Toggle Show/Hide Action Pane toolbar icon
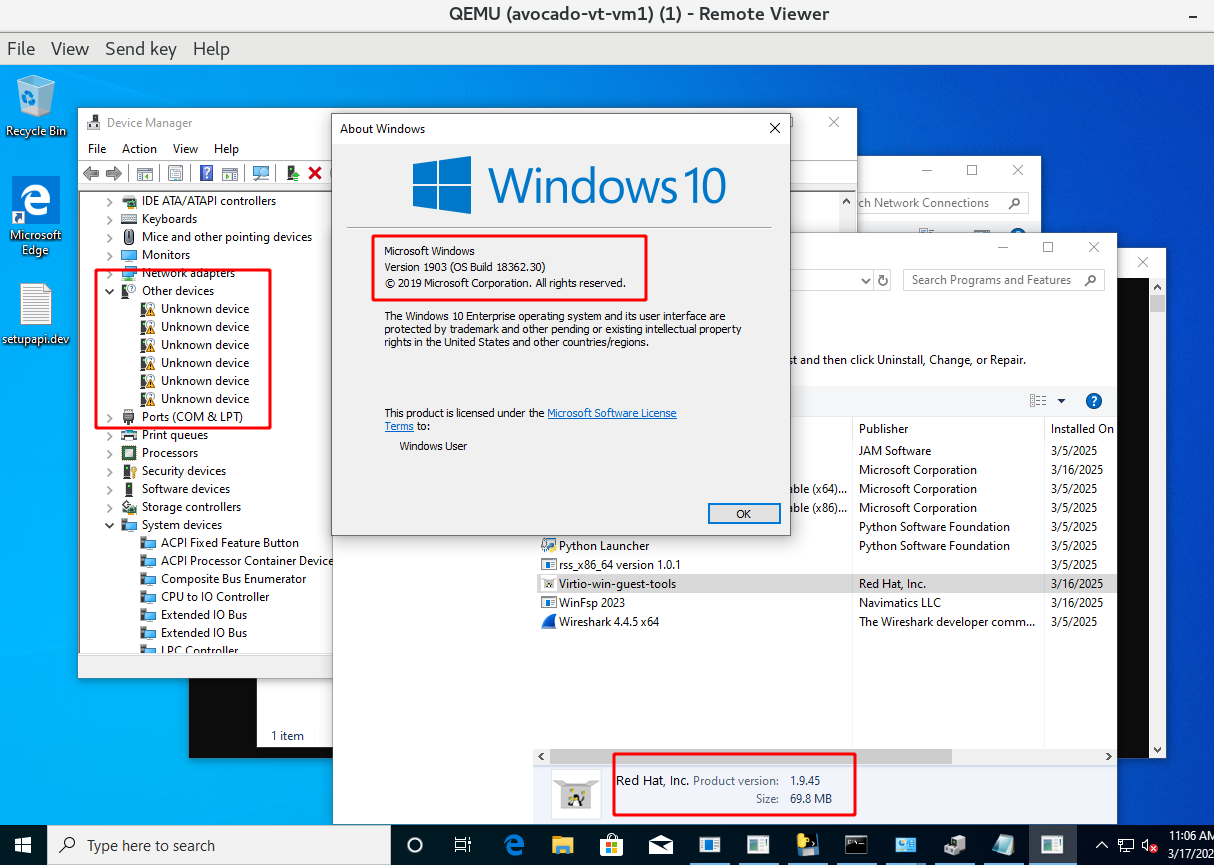Screen dimensions: 1214x865 click(x=230, y=173)
